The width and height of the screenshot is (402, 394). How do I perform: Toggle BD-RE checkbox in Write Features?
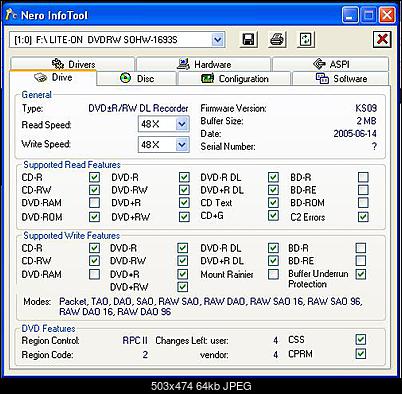[361, 260]
